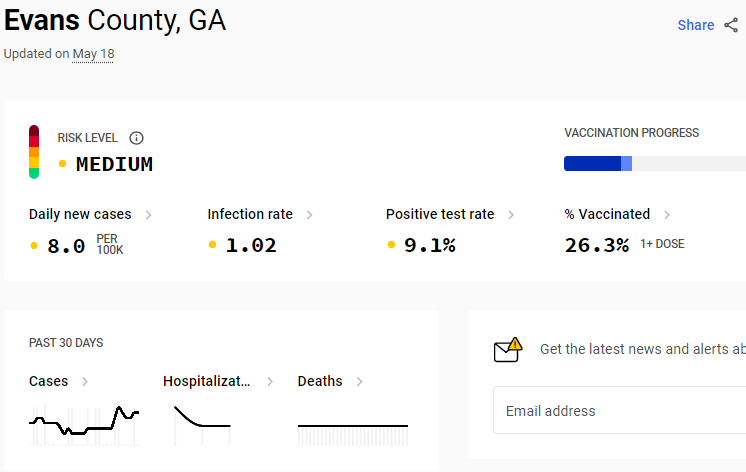Click the Cases chevron arrow

click(x=85, y=382)
